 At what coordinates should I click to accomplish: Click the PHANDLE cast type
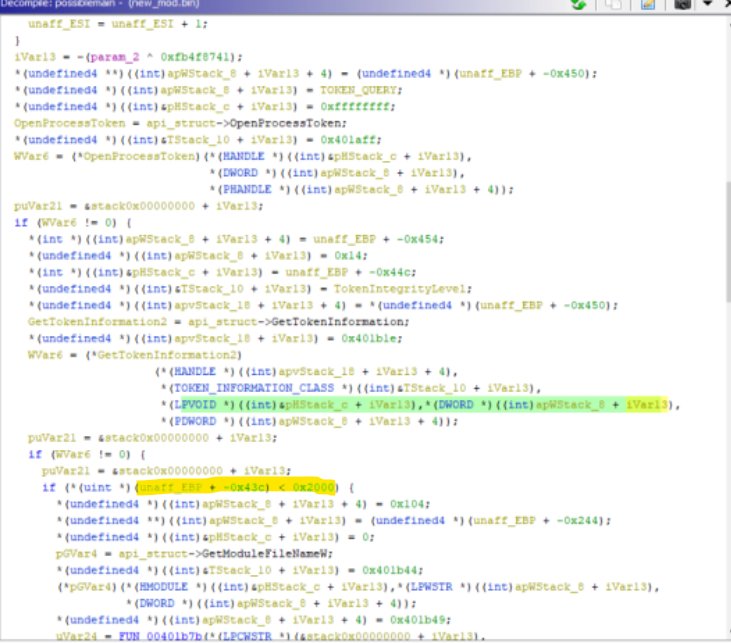[247, 189]
